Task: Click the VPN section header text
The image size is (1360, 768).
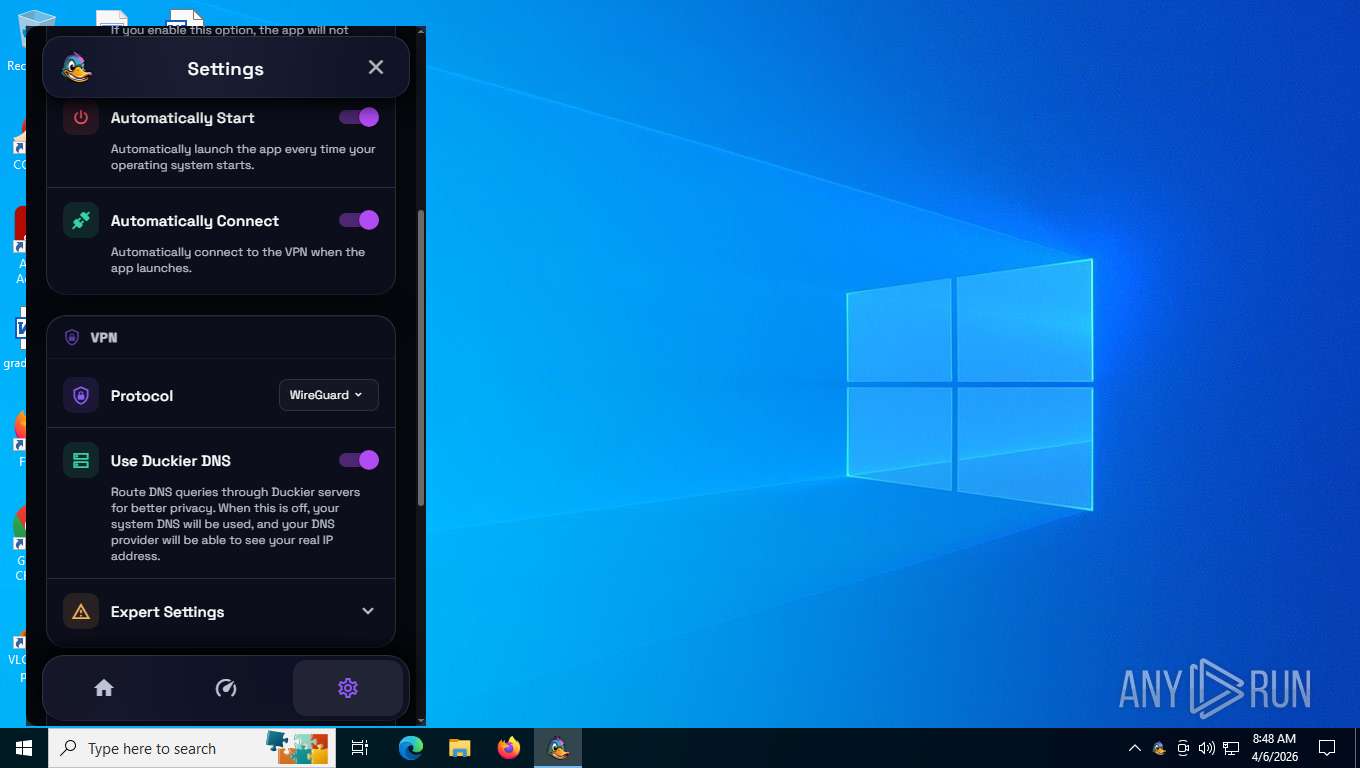Action: click(104, 338)
